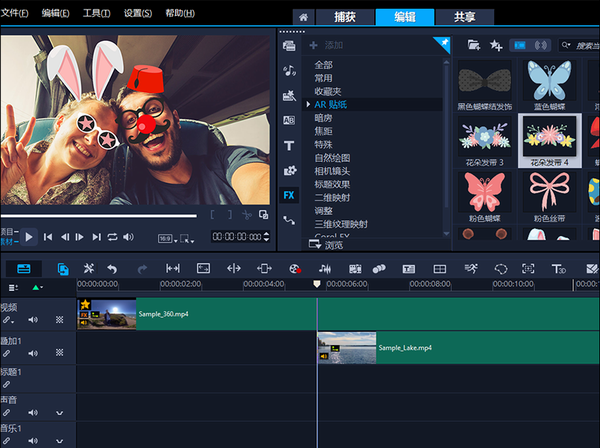Toggle repeat playback in preview controls
This screenshot has height=448, width=600.
tap(112, 237)
